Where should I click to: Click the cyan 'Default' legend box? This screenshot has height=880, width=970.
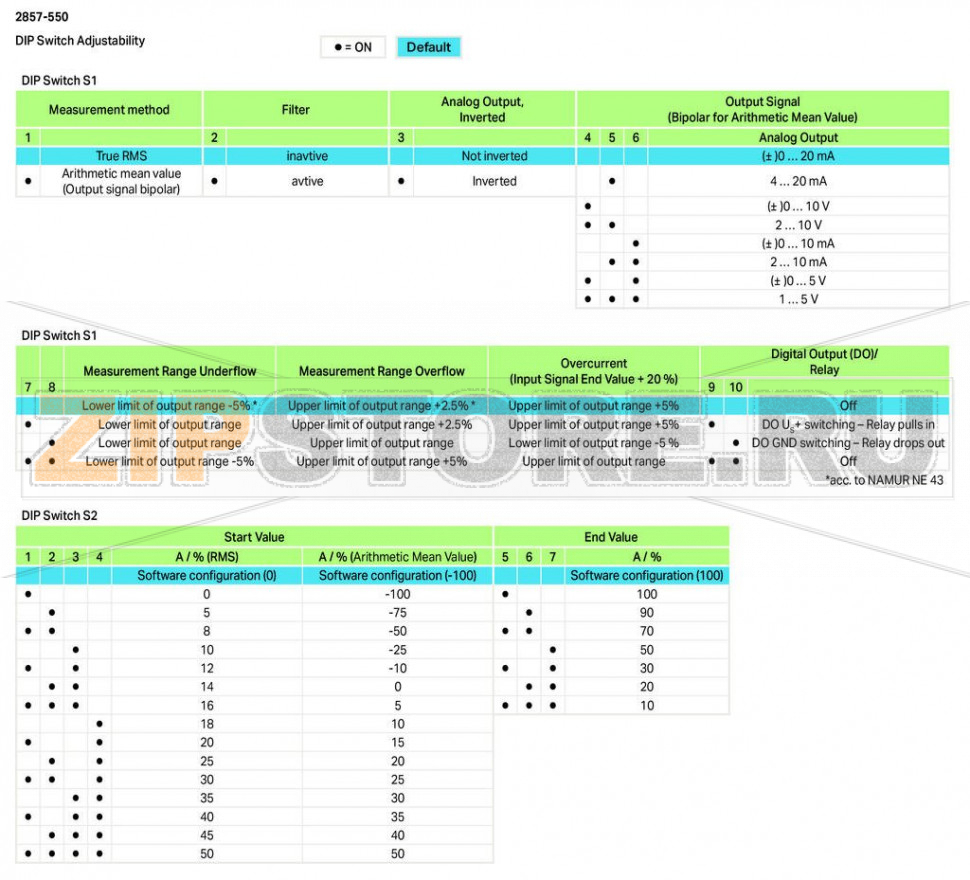[x=429, y=47]
